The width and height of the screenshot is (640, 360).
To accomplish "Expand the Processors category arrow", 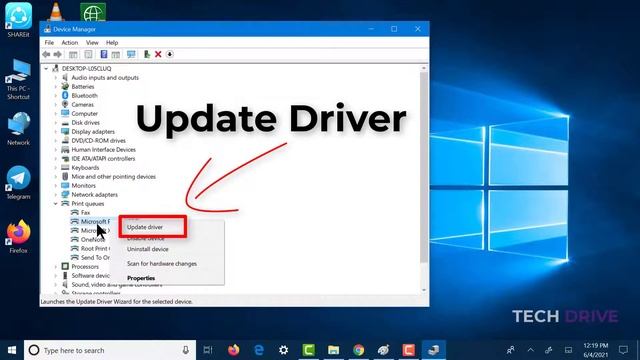I will pyautogui.click(x=56, y=267).
